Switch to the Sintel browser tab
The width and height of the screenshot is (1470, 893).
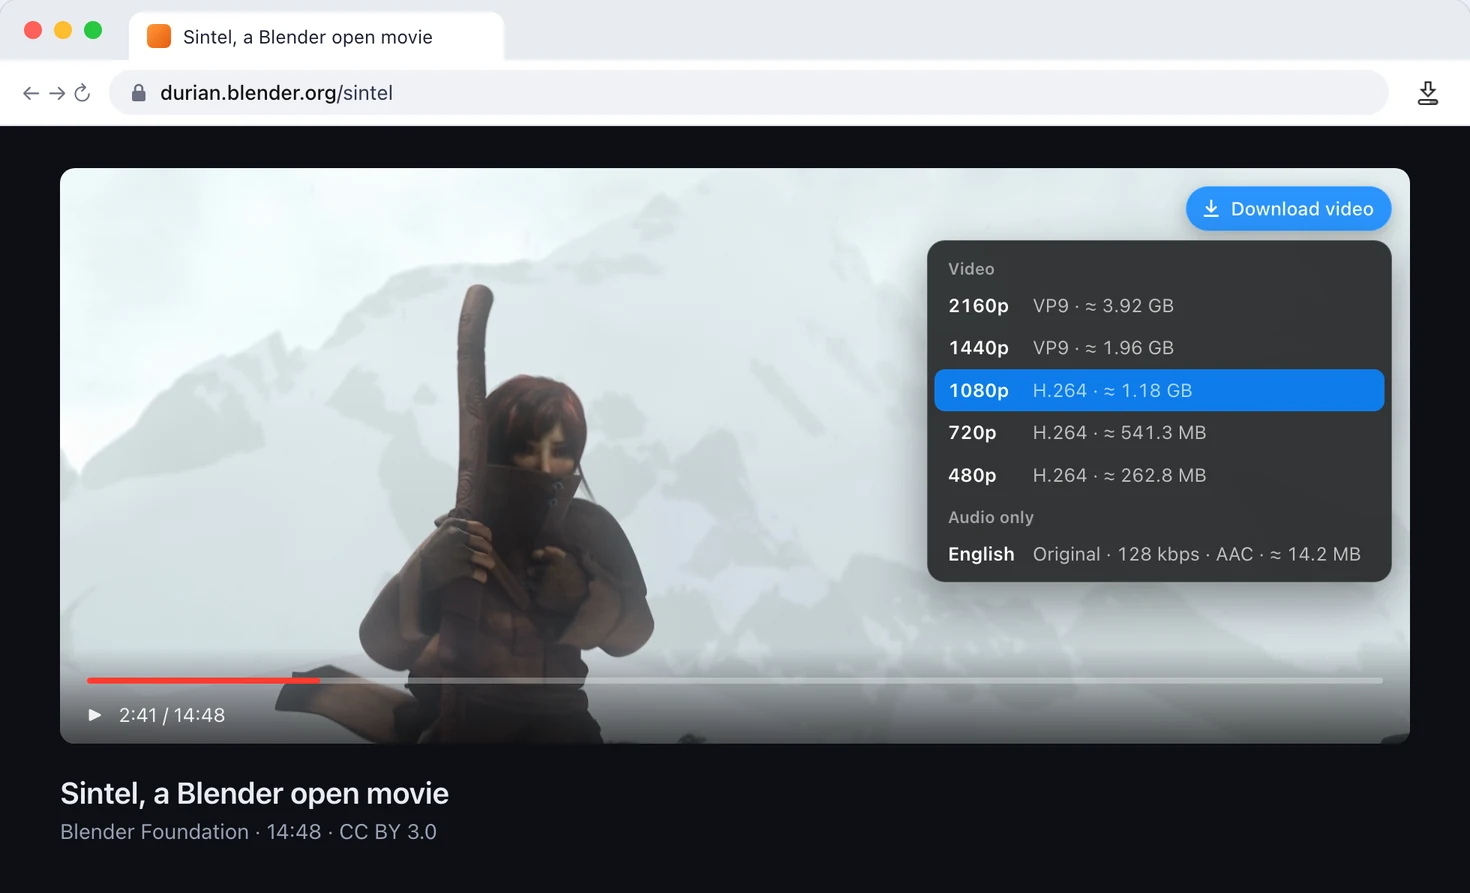pyautogui.click(x=316, y=37)
